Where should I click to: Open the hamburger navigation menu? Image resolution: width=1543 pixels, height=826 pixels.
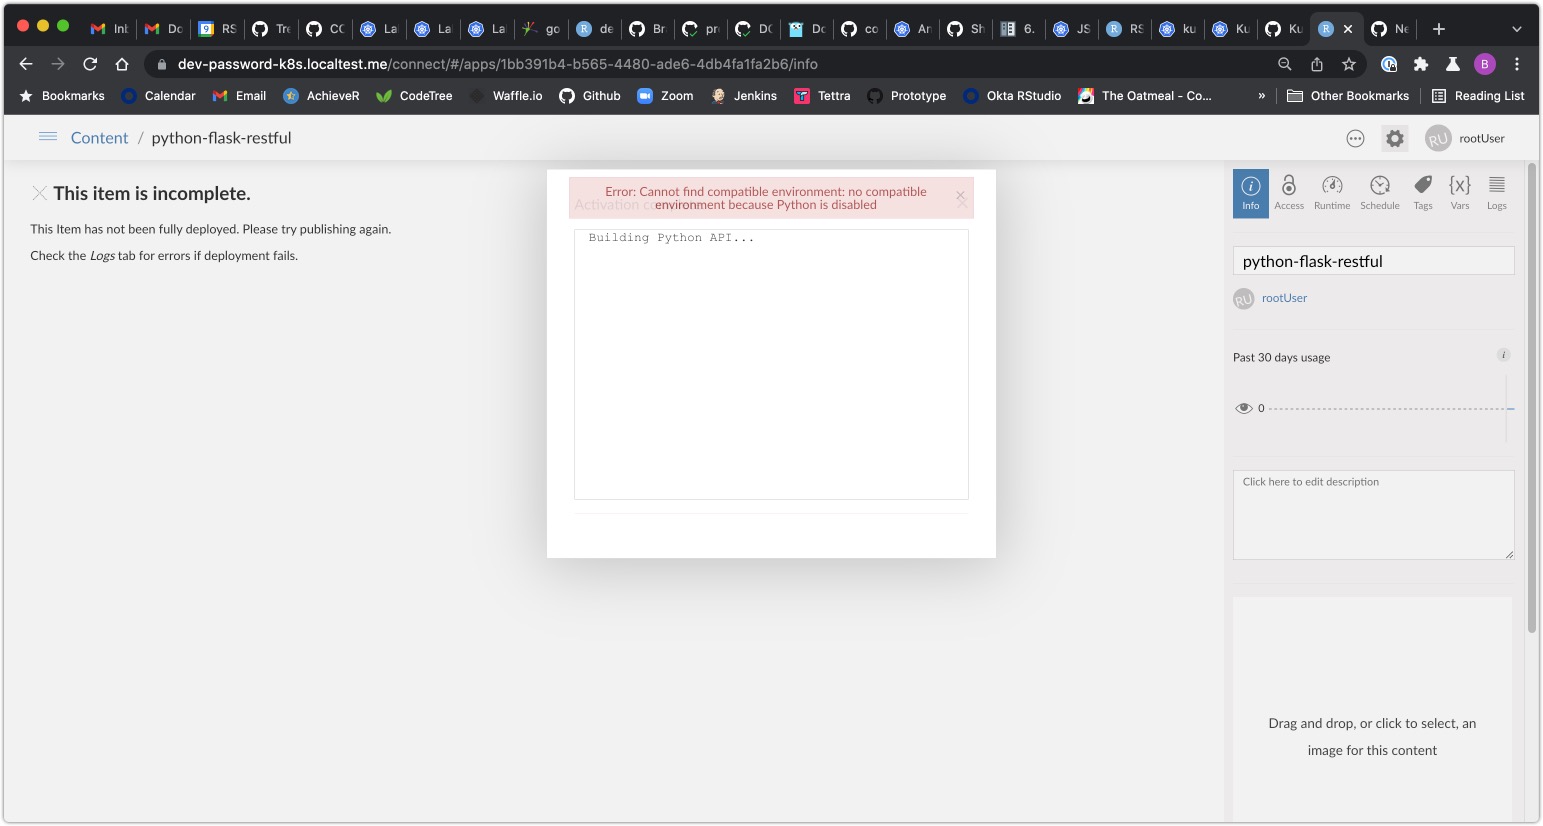click(x=47, y=137)
